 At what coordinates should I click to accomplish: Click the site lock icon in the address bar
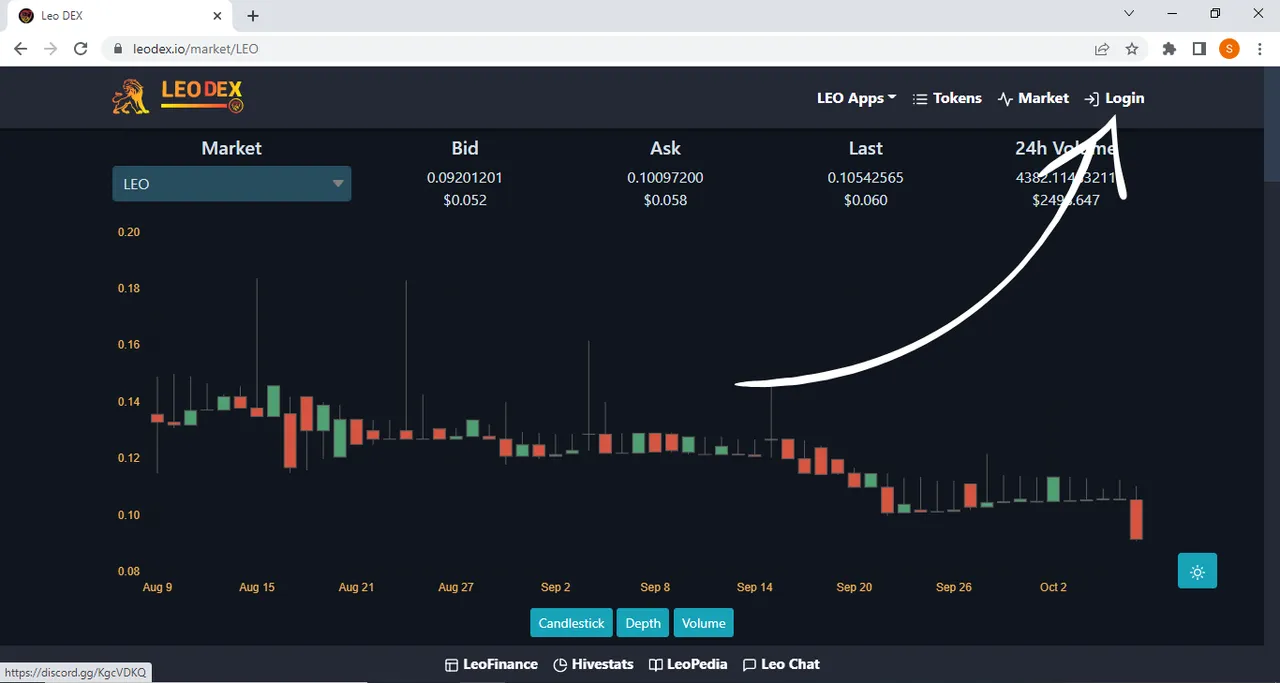[x=118, y=48]
